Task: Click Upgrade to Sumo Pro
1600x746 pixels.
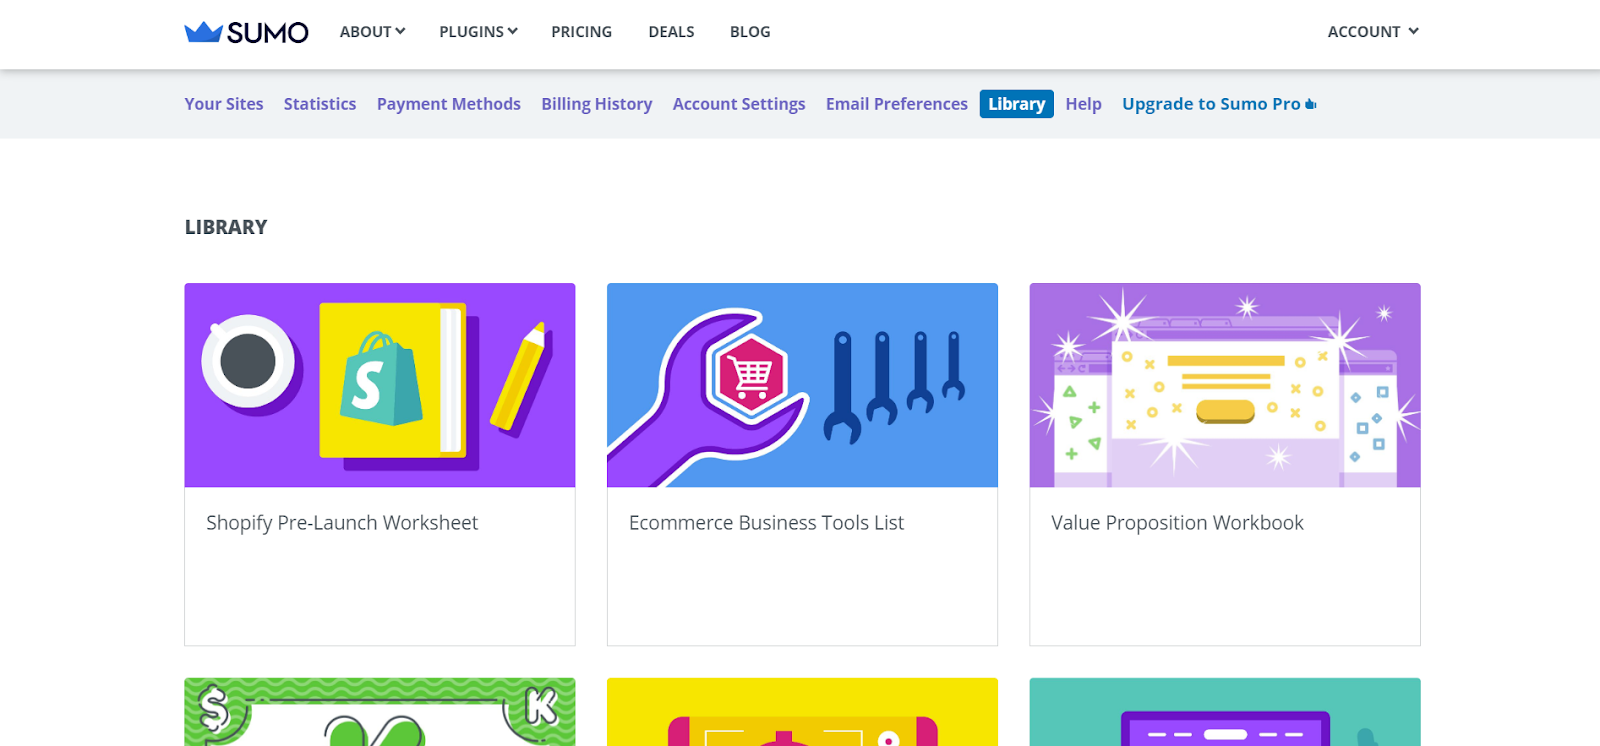Action: [1219, 104]
